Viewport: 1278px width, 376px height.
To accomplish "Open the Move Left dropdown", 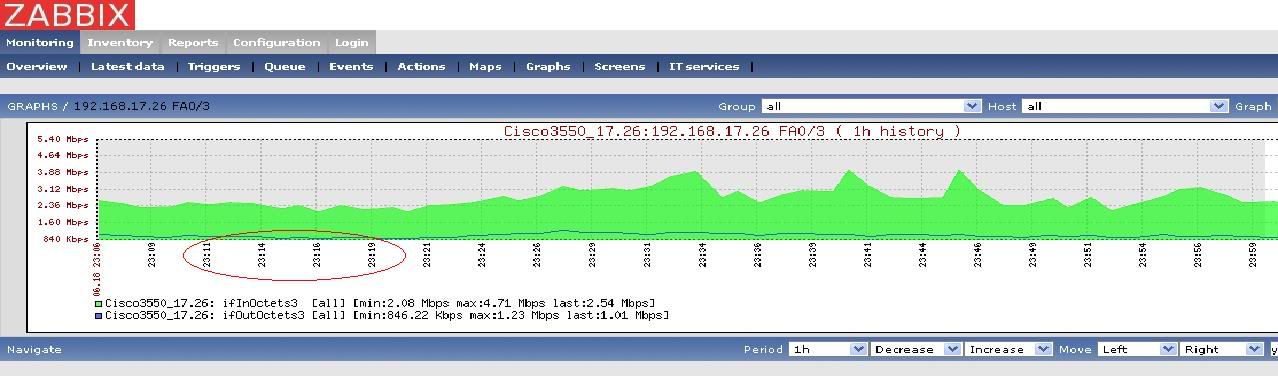I will point(1136,349).
